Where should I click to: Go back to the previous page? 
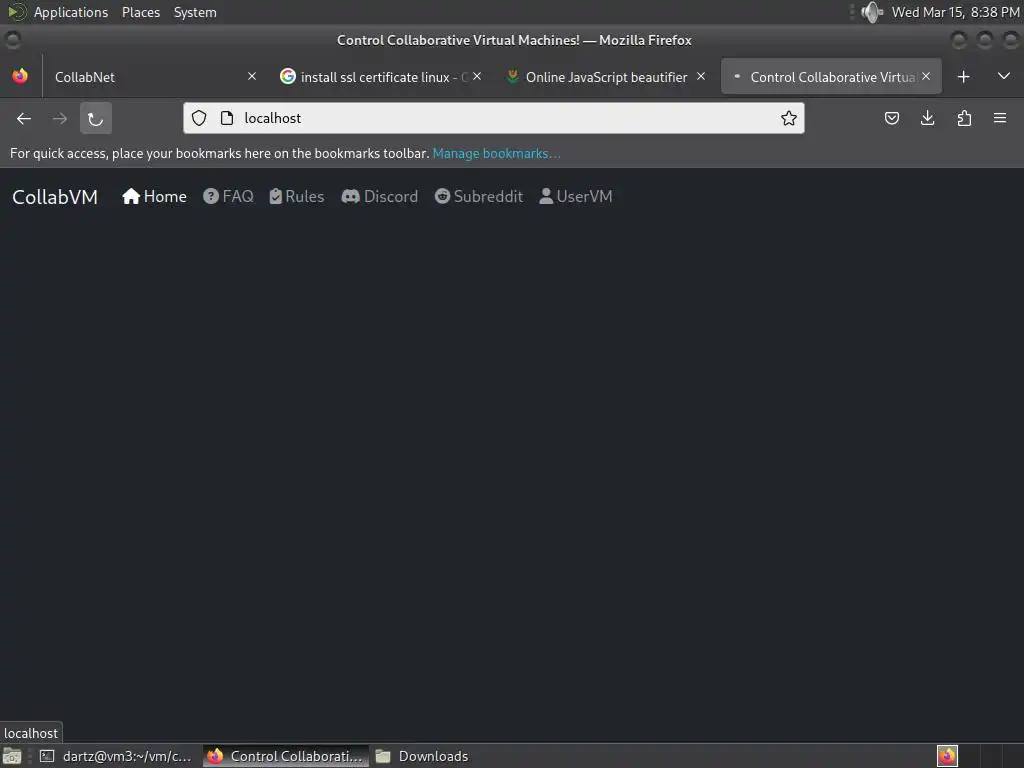click(x=24, y=118)
